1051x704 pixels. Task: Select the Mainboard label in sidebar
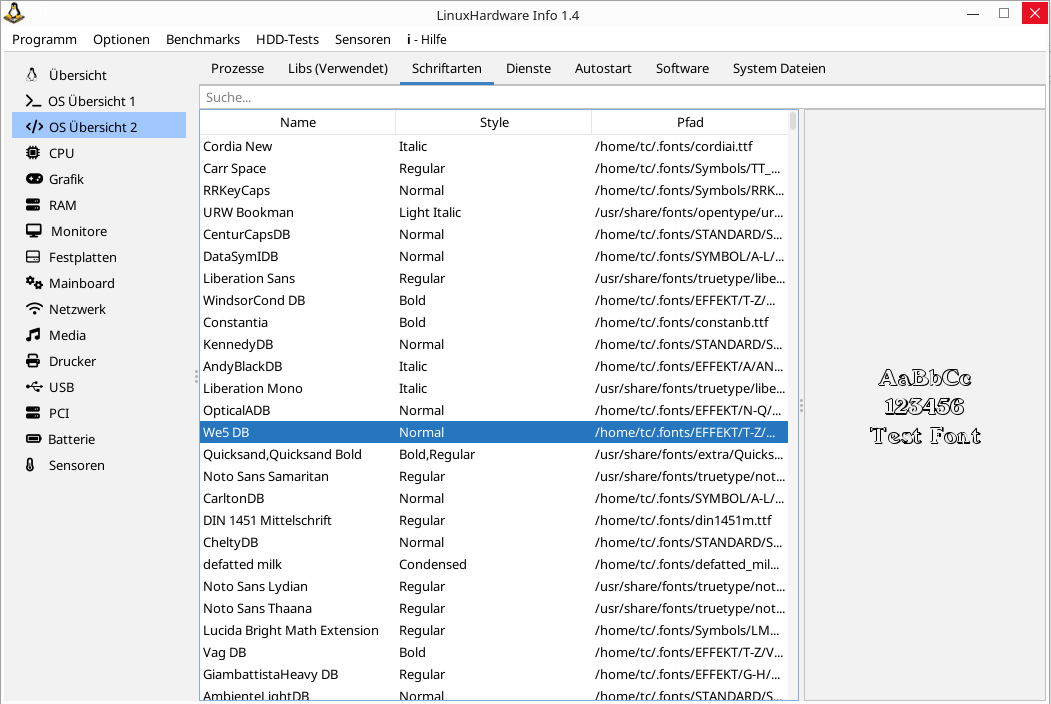click(82, 283)
